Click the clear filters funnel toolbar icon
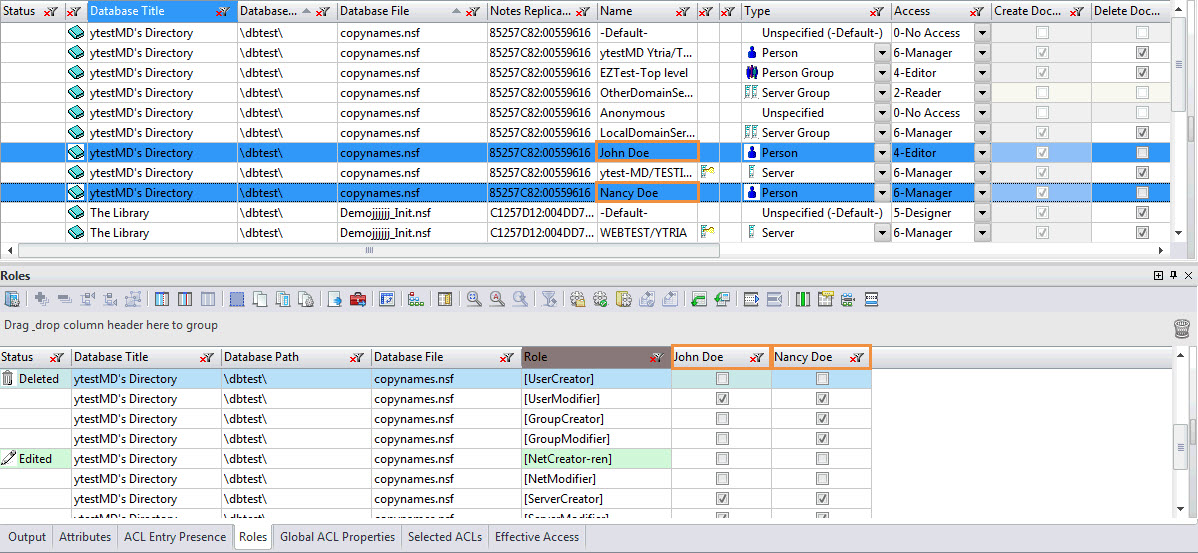 tap(548, 299)
